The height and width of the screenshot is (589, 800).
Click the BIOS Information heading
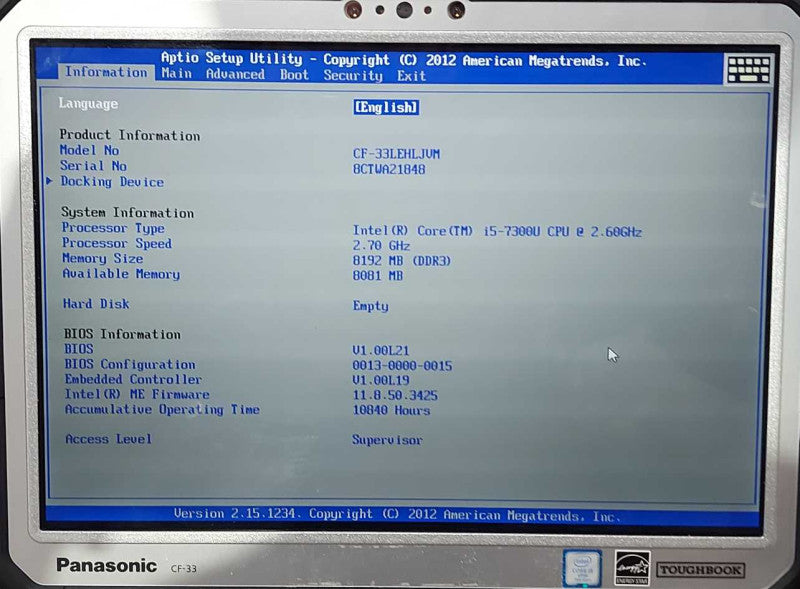click(122, 334)
